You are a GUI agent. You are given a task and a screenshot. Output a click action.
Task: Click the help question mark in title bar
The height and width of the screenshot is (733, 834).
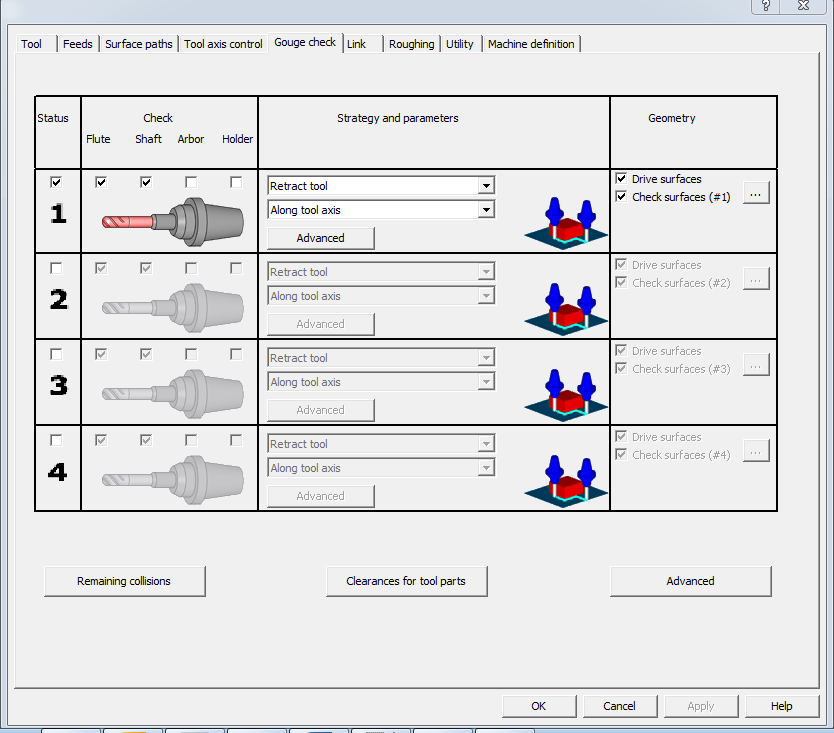click(x=766, y=6)
